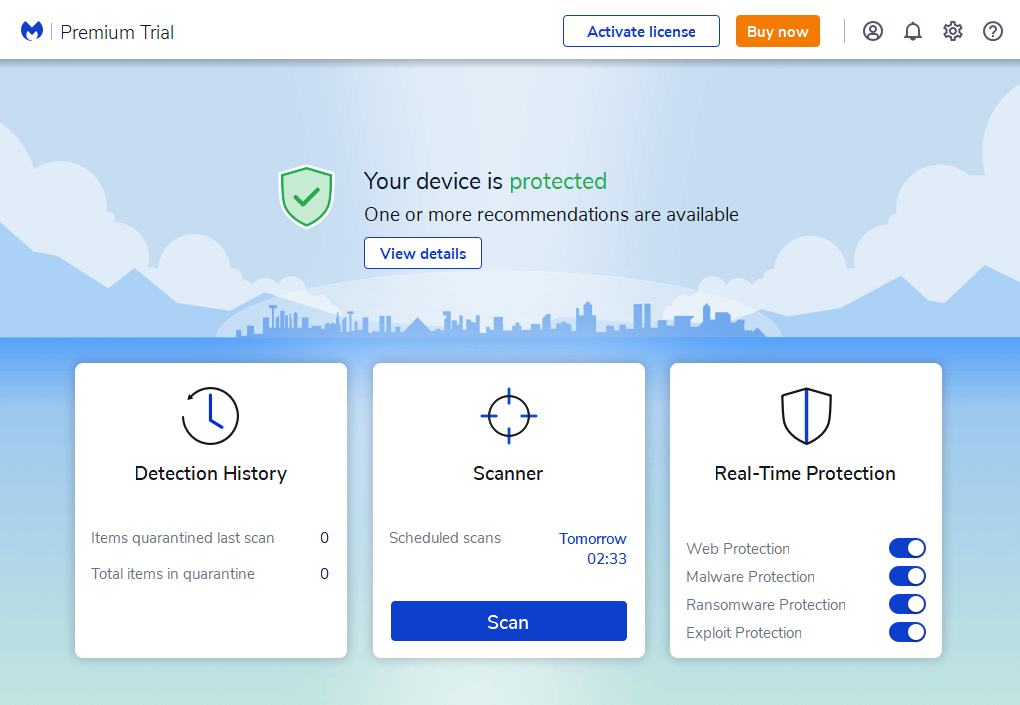This screenshot has width=1020, height=705.
Task: Open the account profile icon
Action: (x=872, y=31)
